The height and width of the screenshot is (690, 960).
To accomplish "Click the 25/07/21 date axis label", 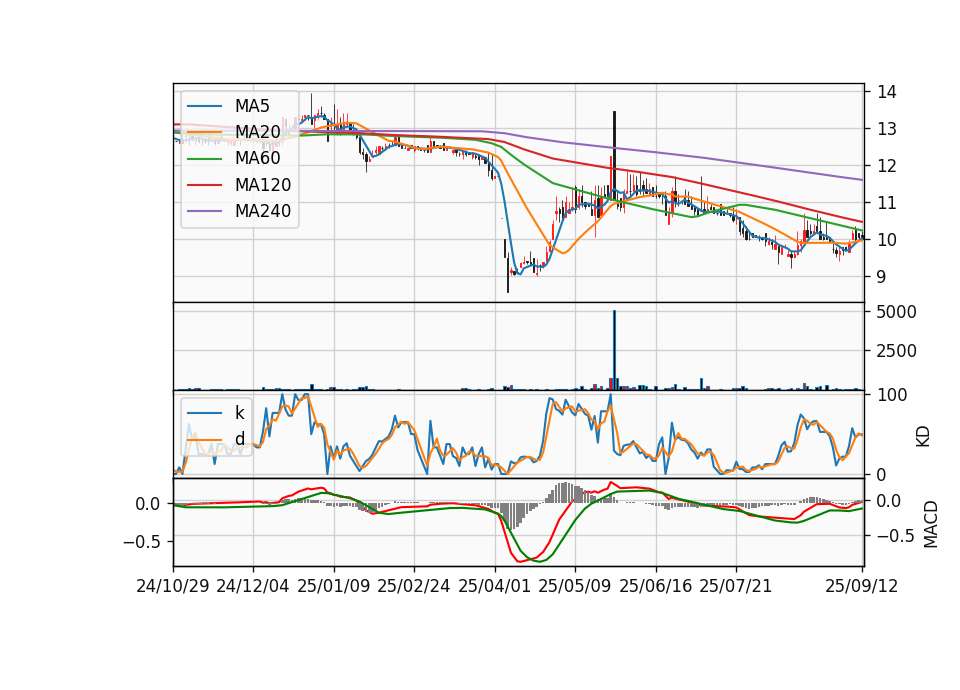I will (x=736, y=586).
